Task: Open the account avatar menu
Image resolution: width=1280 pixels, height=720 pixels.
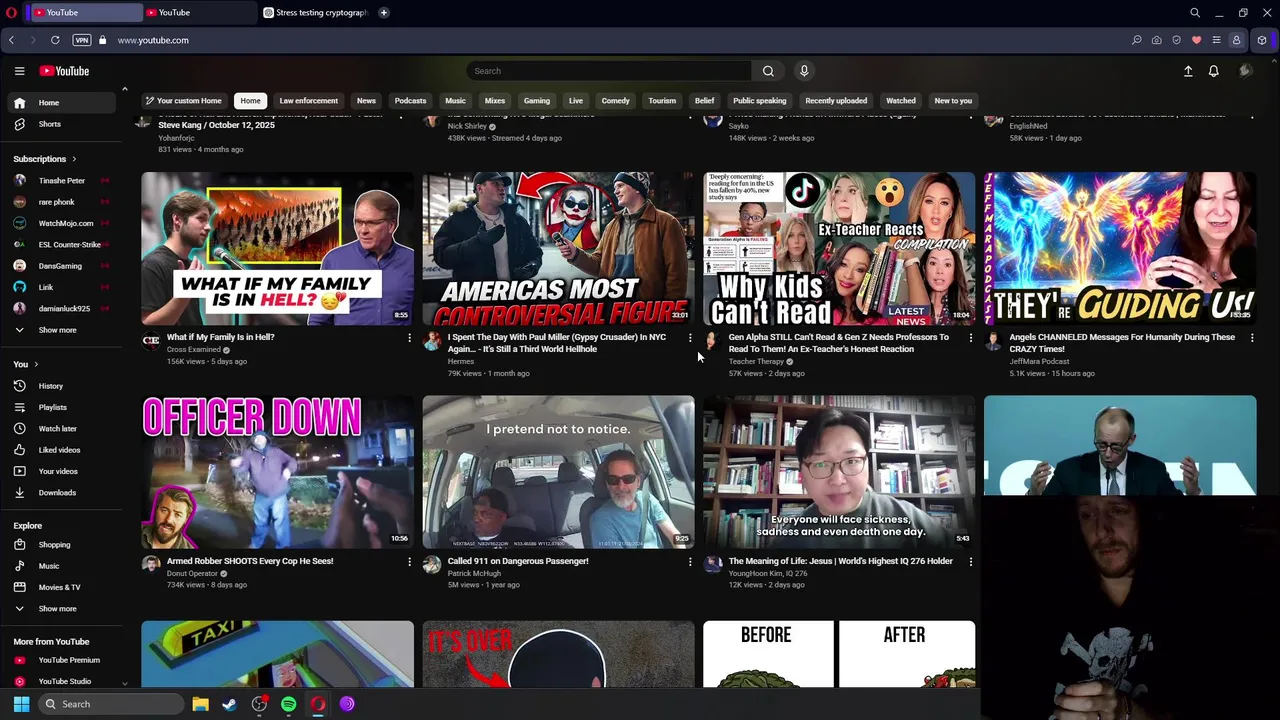Action: tap(1245, 71)
